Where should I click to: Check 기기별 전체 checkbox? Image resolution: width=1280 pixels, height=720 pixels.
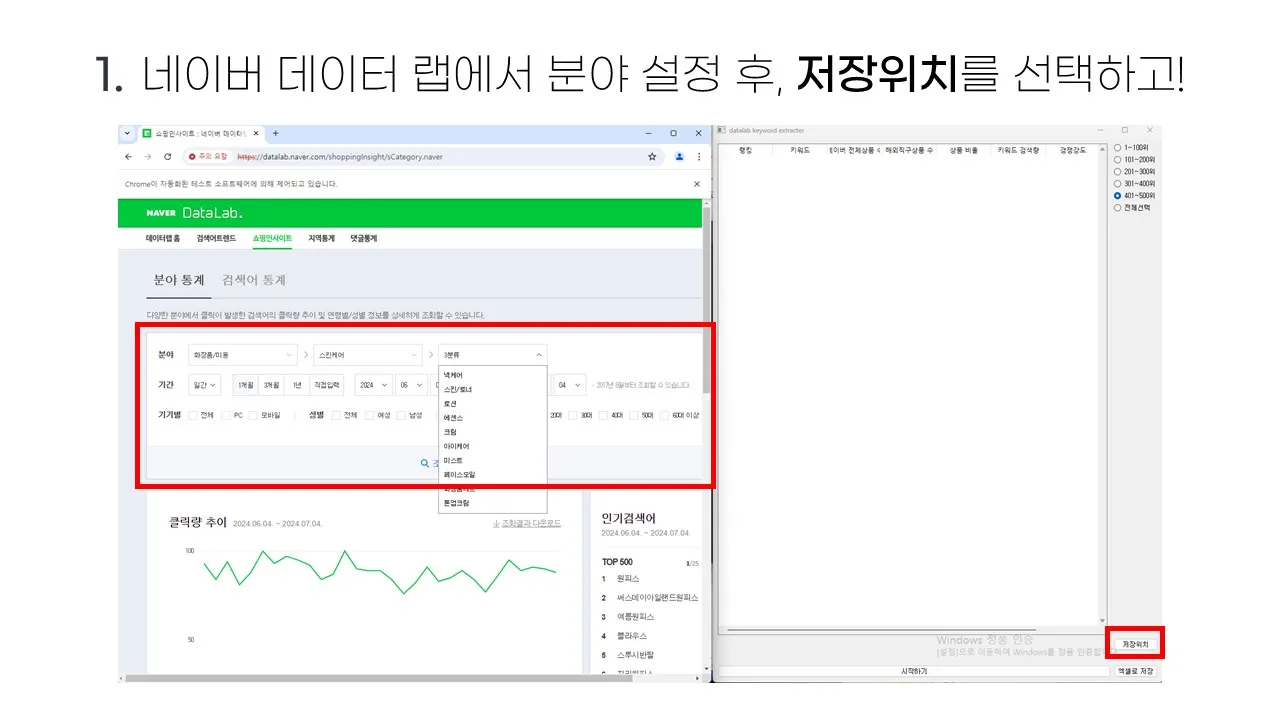[x=192, y=415]
